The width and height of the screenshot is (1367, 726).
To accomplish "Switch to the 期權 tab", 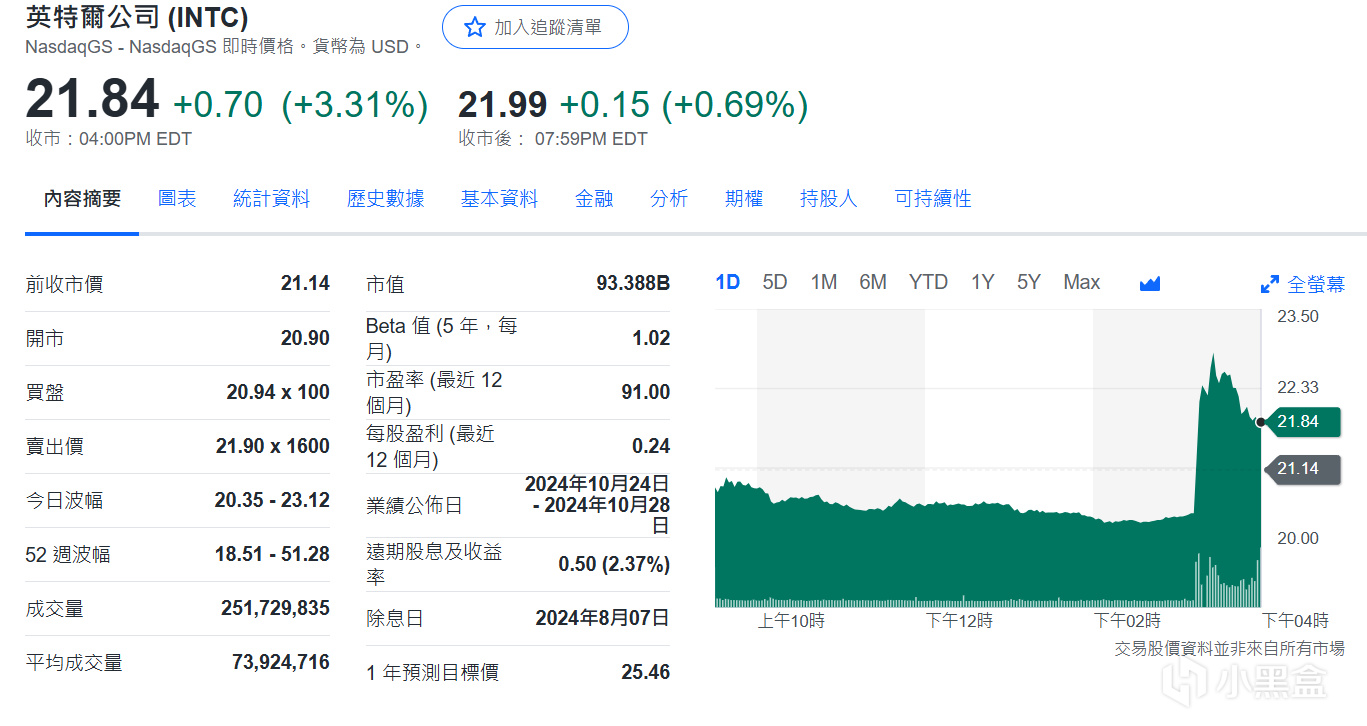I will click(x=744, y=199).
